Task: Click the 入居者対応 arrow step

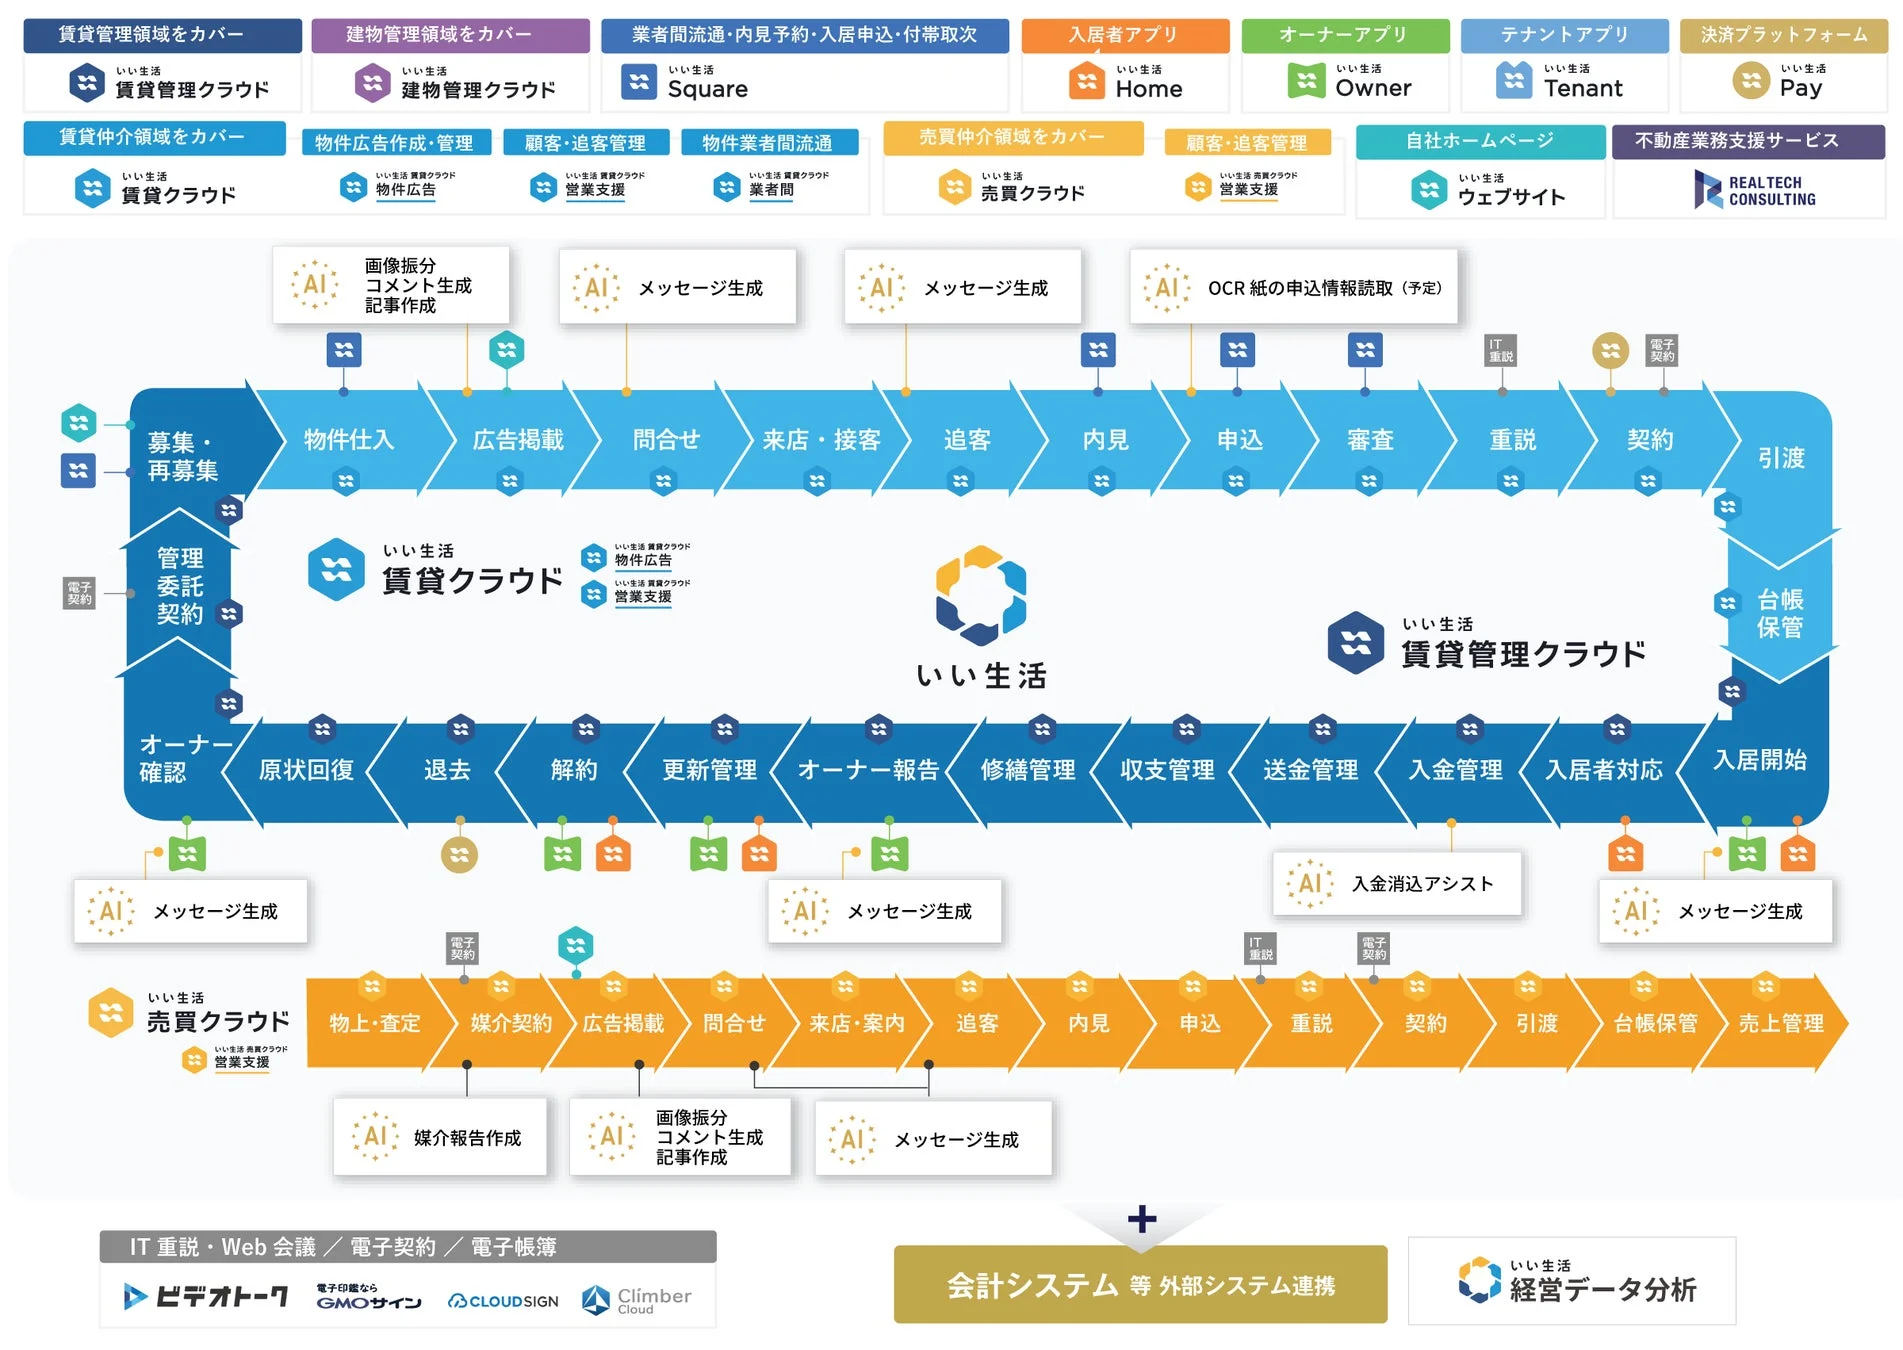Action: [x=1603, y=770]
